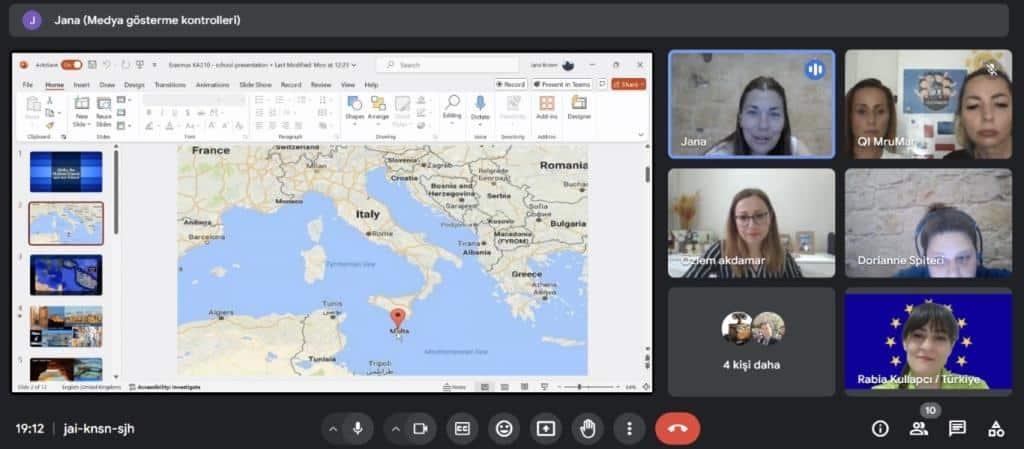Open the Insert tab in PowerPoint
The width and height of the screenshot is (1024, 449).
pos(81,85)
